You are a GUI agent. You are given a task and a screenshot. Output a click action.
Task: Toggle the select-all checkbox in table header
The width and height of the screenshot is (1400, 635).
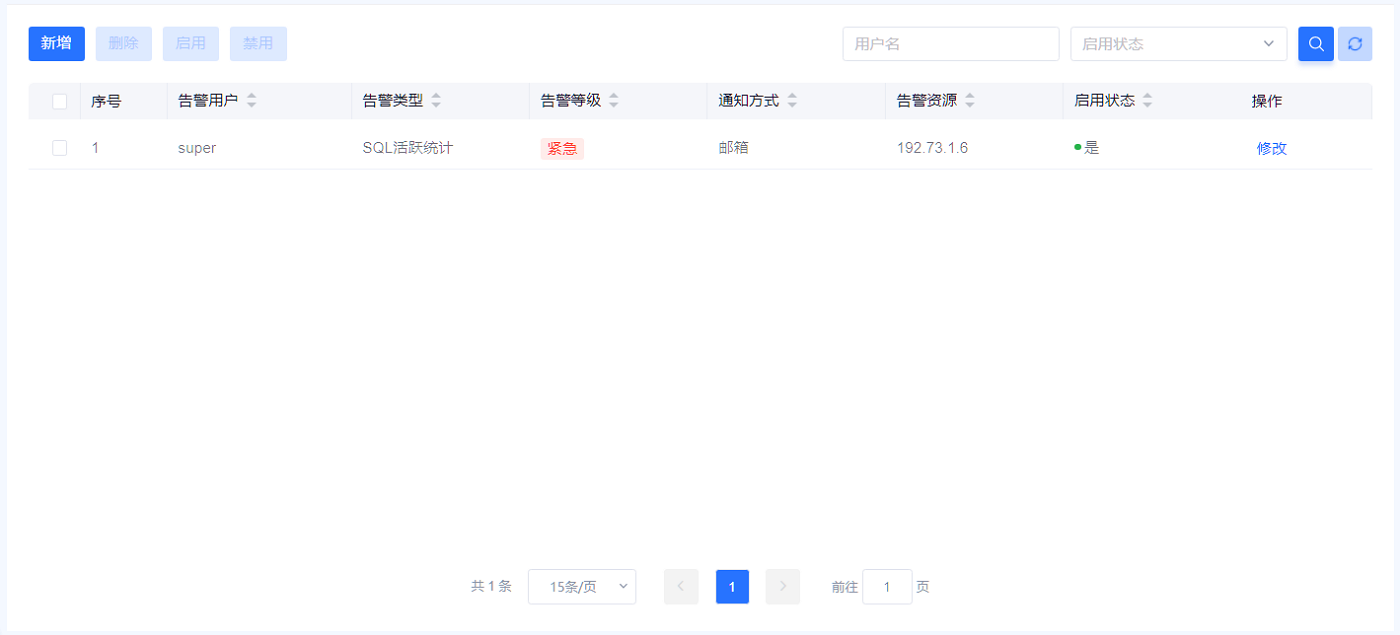pos(60,101)
